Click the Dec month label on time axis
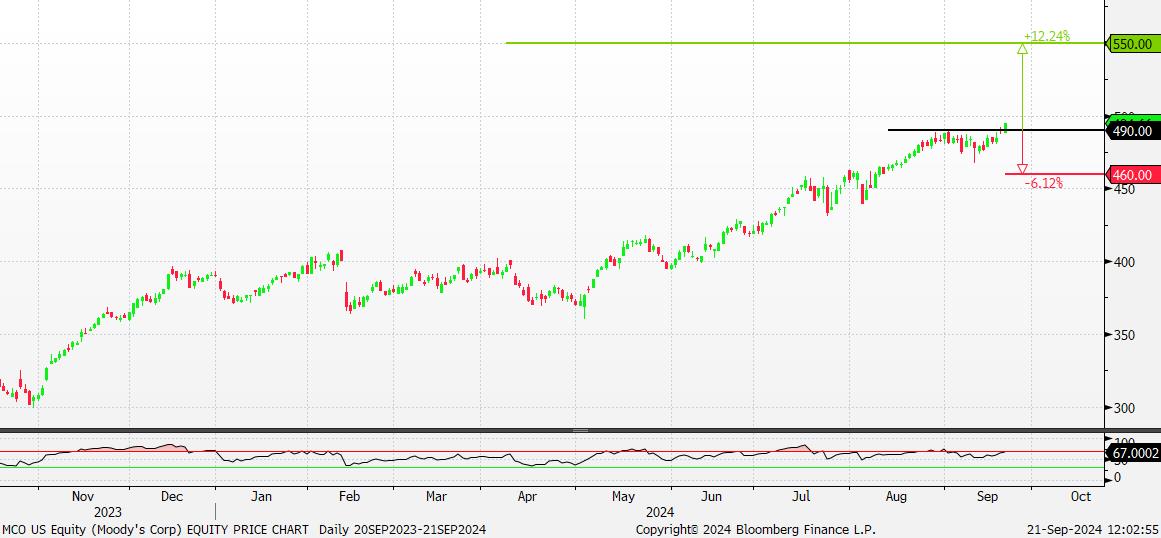The width and height of the screenshot is (1161, 538). [x=172, y=497]
